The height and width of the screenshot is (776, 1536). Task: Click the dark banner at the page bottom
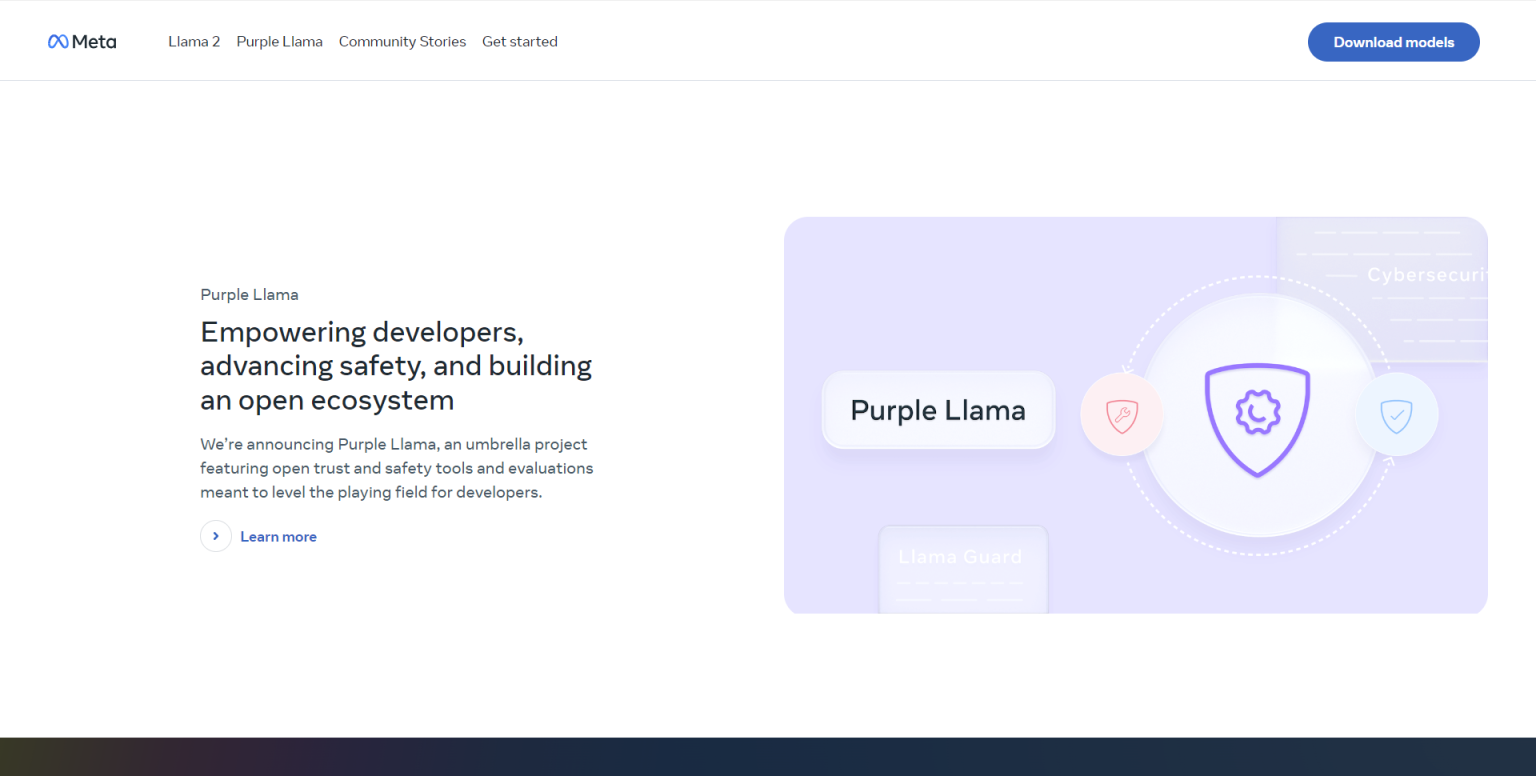point(768,757)
